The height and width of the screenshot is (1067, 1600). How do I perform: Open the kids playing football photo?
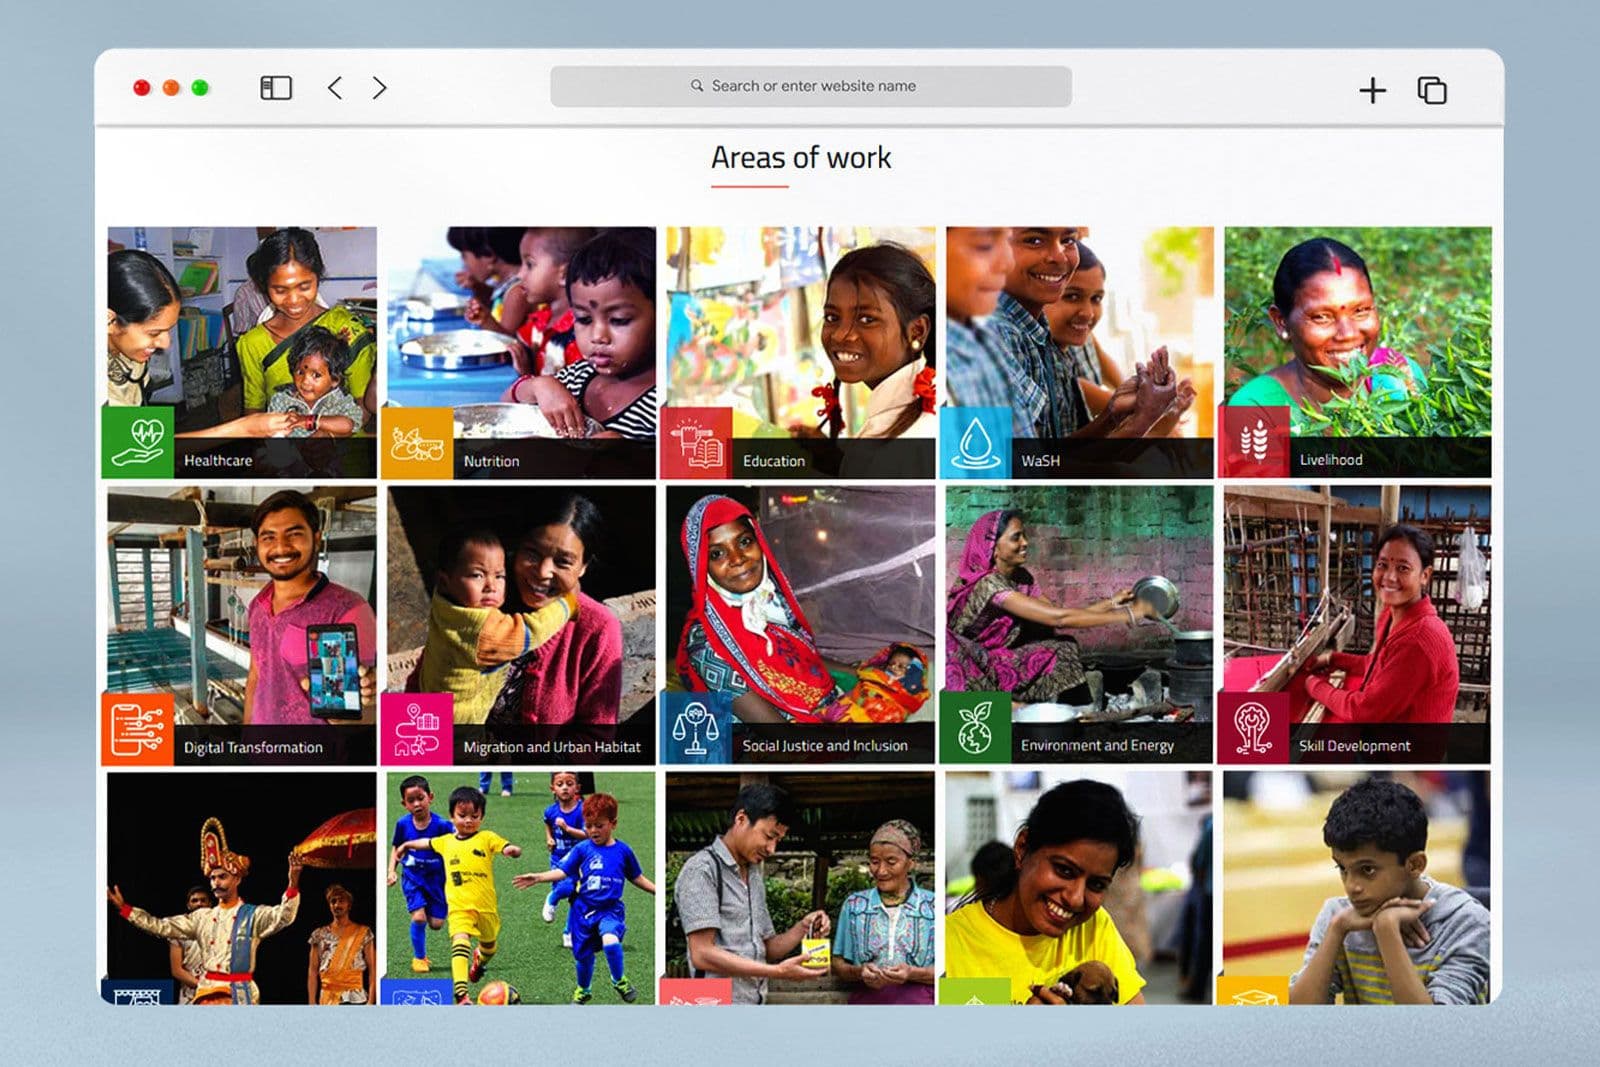click(521, 888)
